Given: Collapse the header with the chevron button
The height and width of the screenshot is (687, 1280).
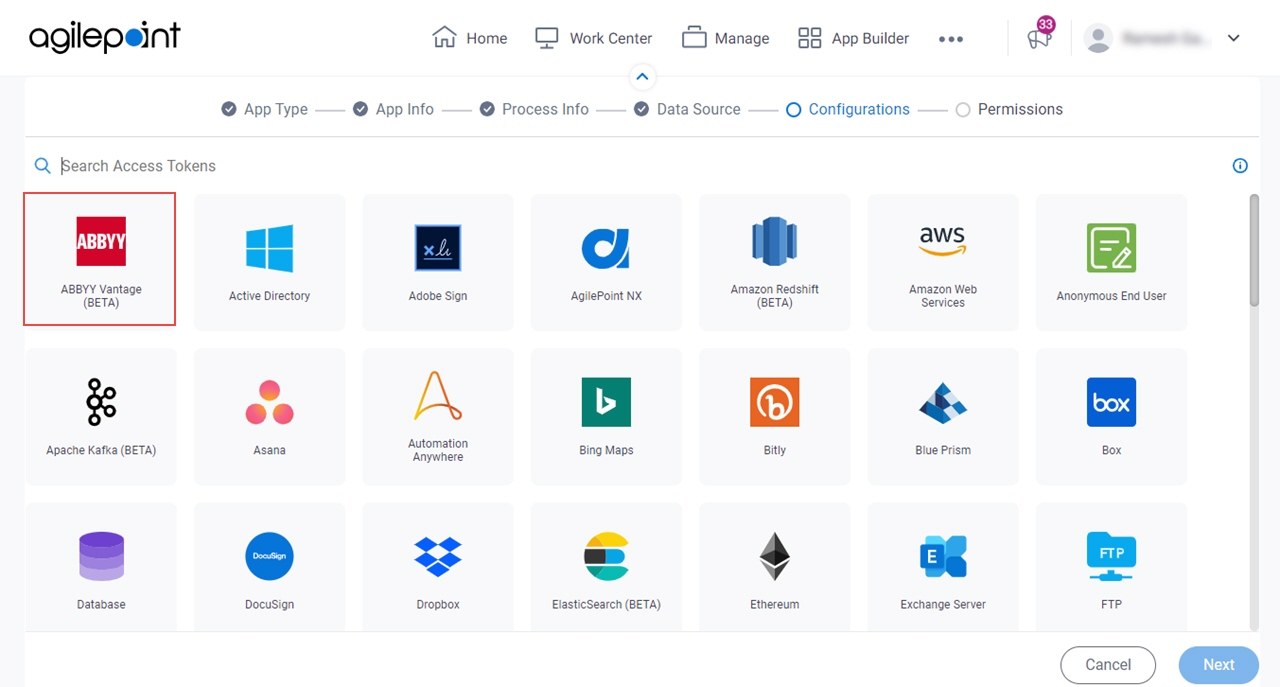Looking at the screenshot, I should (642, 76).
